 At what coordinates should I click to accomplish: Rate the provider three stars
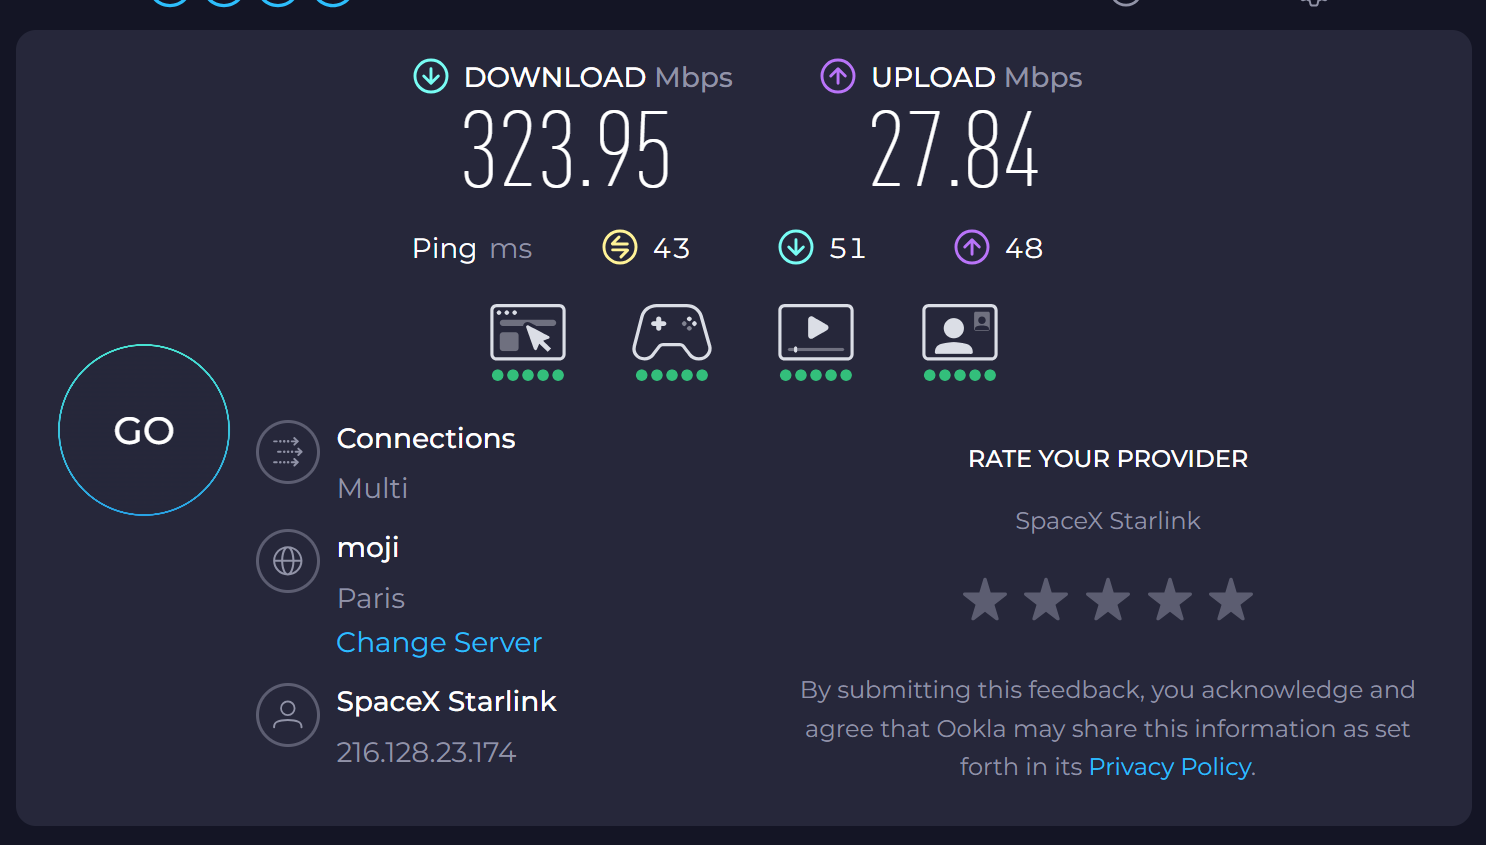[x=1108, y=600]
